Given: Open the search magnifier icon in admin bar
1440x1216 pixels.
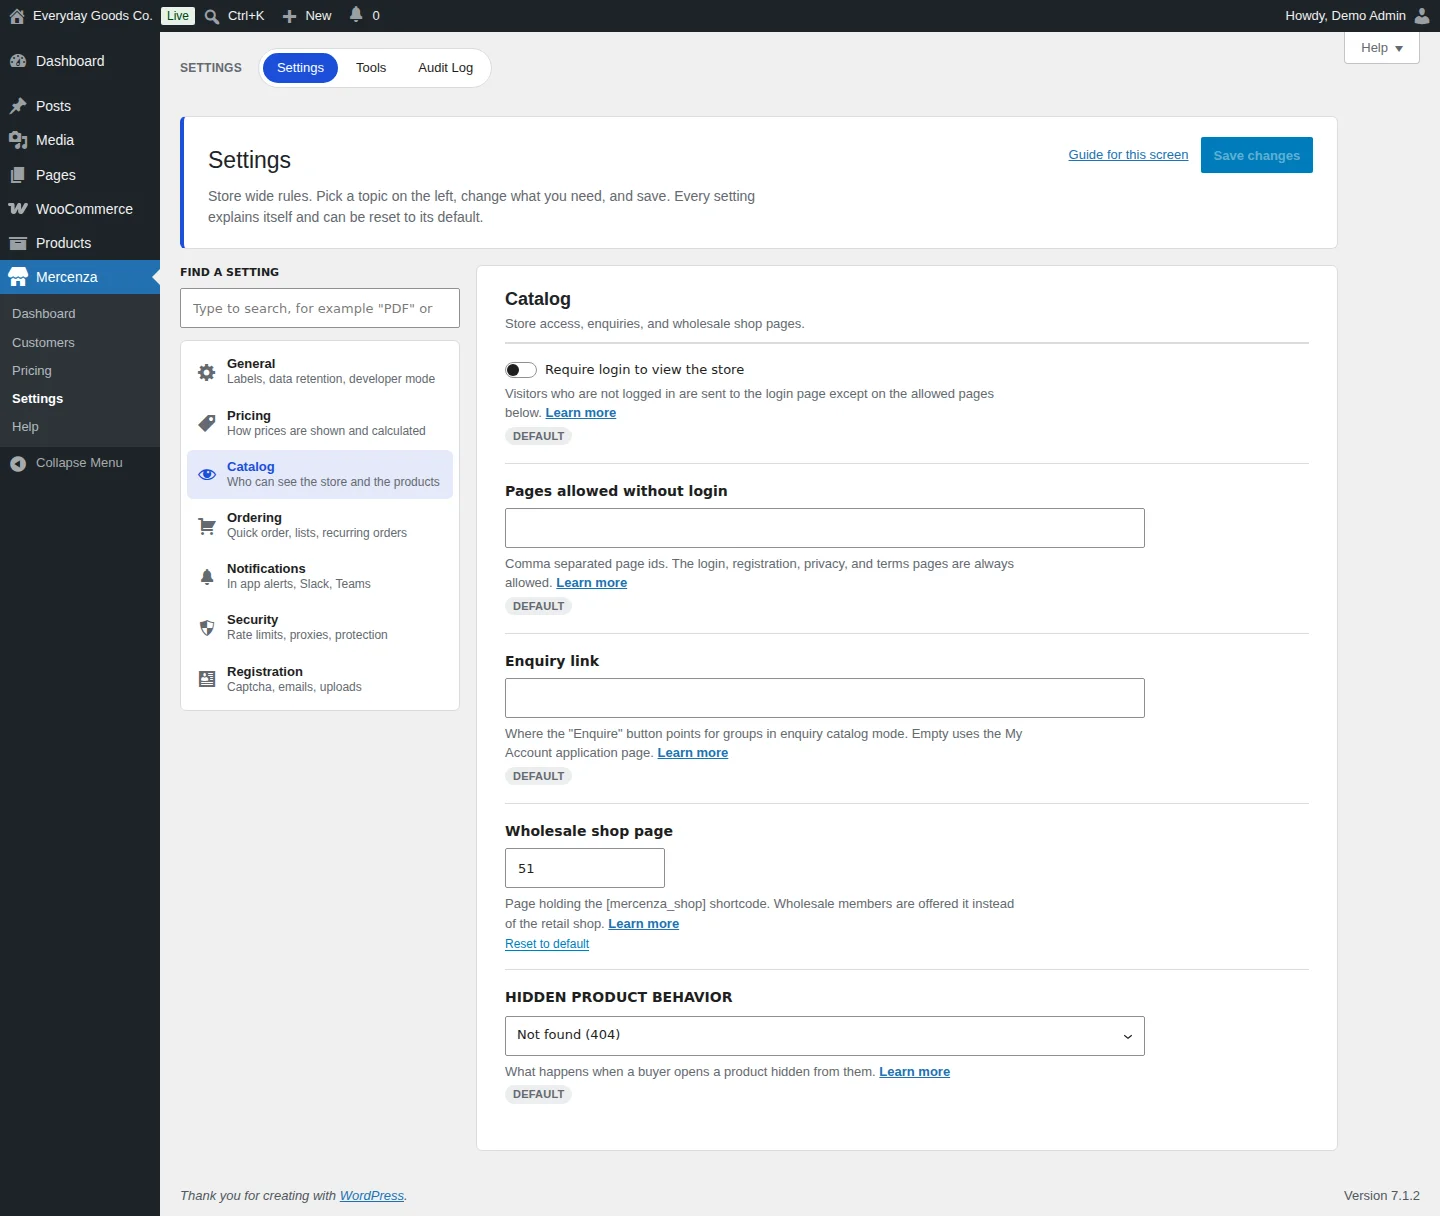Looking at the screenshot, I should pyautogui.click(x=212, y=16).
